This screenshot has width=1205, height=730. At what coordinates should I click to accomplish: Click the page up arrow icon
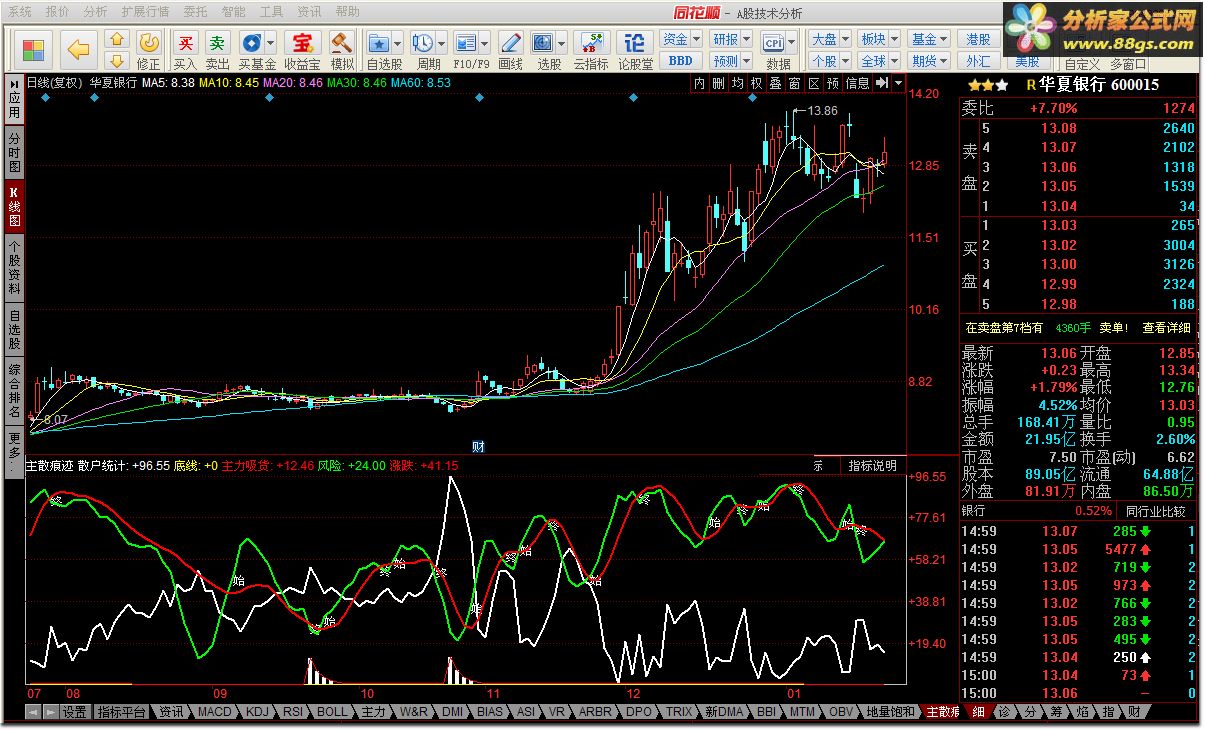116,40
